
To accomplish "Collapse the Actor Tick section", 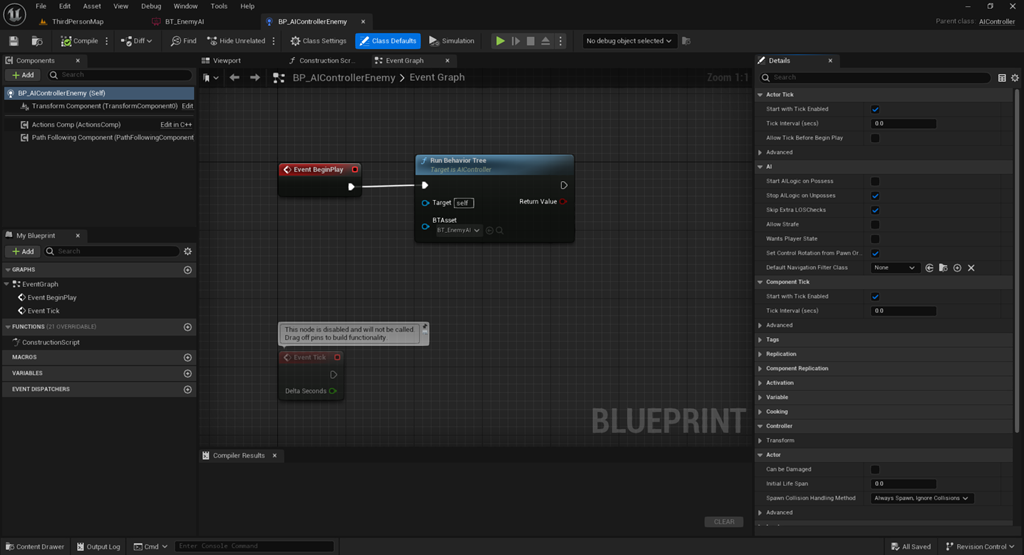I will point(760,95).
